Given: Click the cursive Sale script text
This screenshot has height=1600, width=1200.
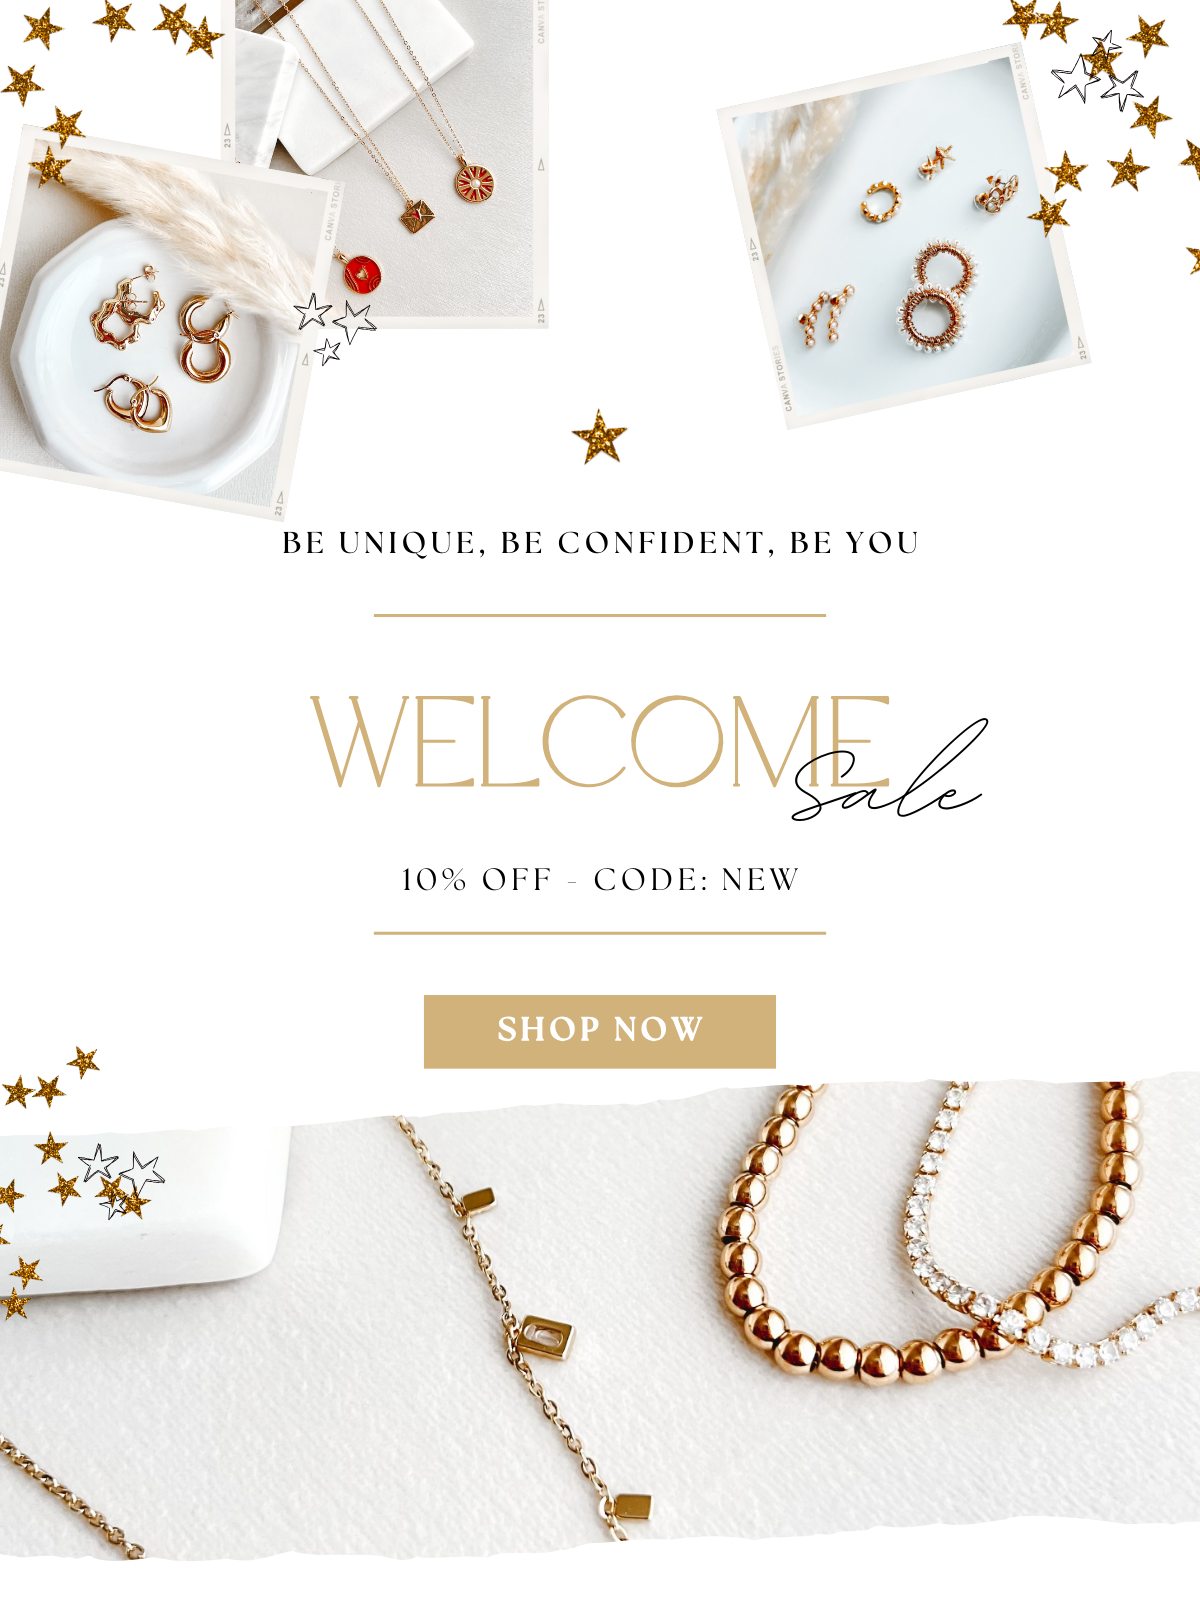Looking at the screenshot, I should (x=890, y=772).
